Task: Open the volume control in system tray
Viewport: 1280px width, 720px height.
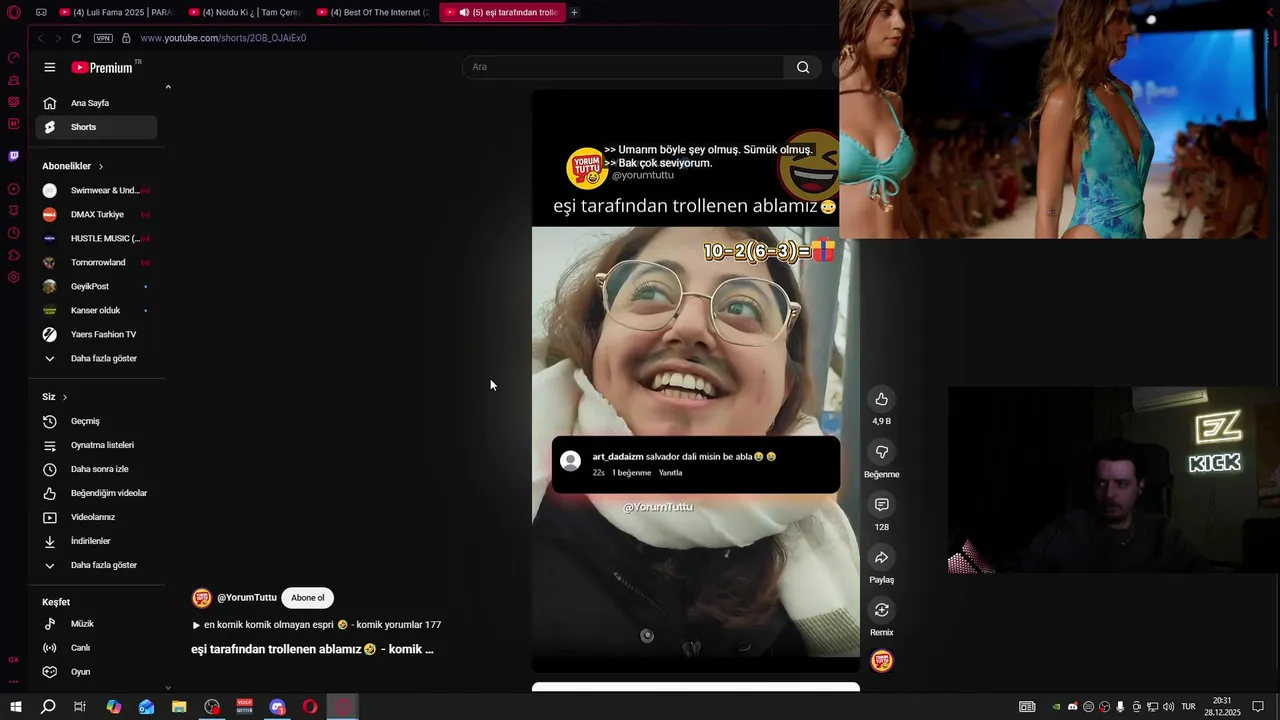Action: pyautogui.click(x=1168, y=707)
